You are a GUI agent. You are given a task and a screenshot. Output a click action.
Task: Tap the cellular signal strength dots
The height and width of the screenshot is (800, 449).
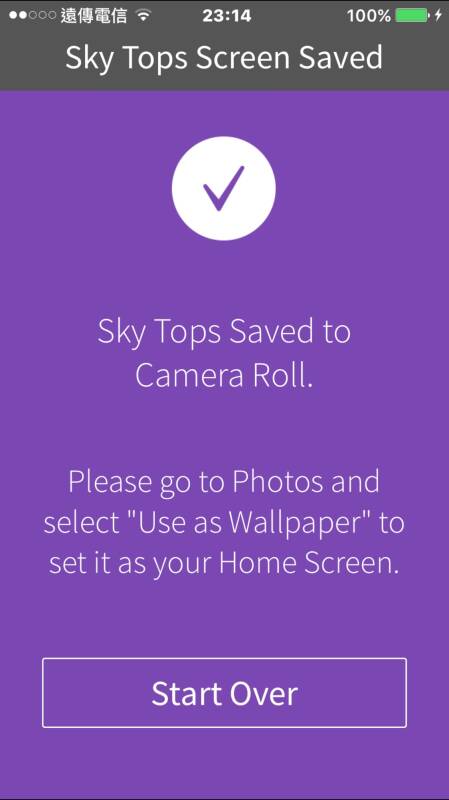pos(32,15)
